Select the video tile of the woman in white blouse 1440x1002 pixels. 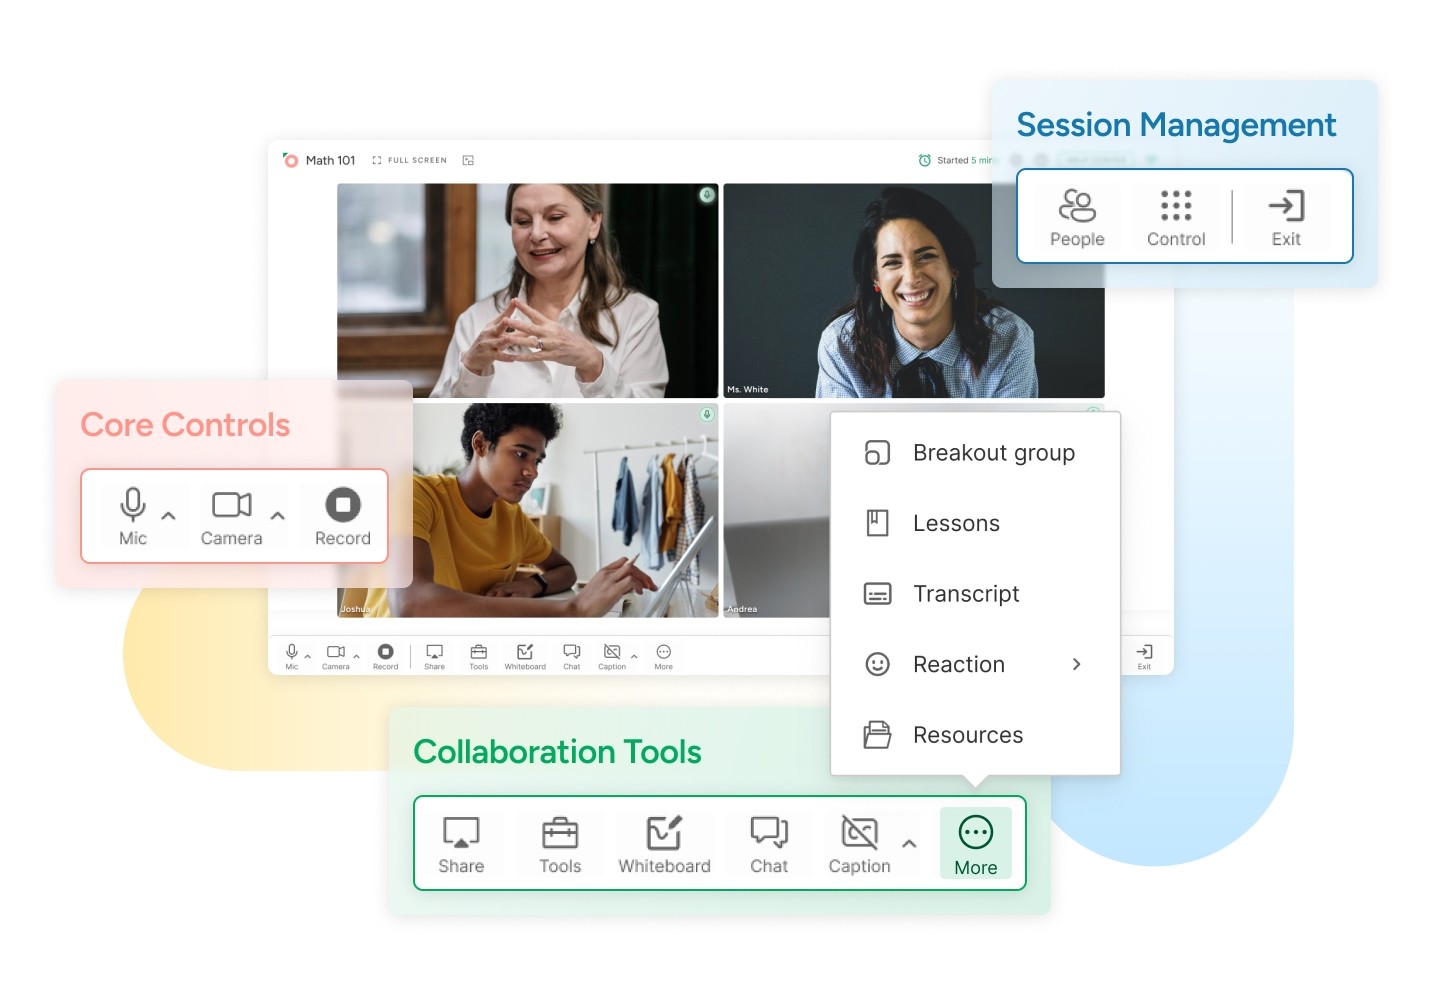(528, 291)
